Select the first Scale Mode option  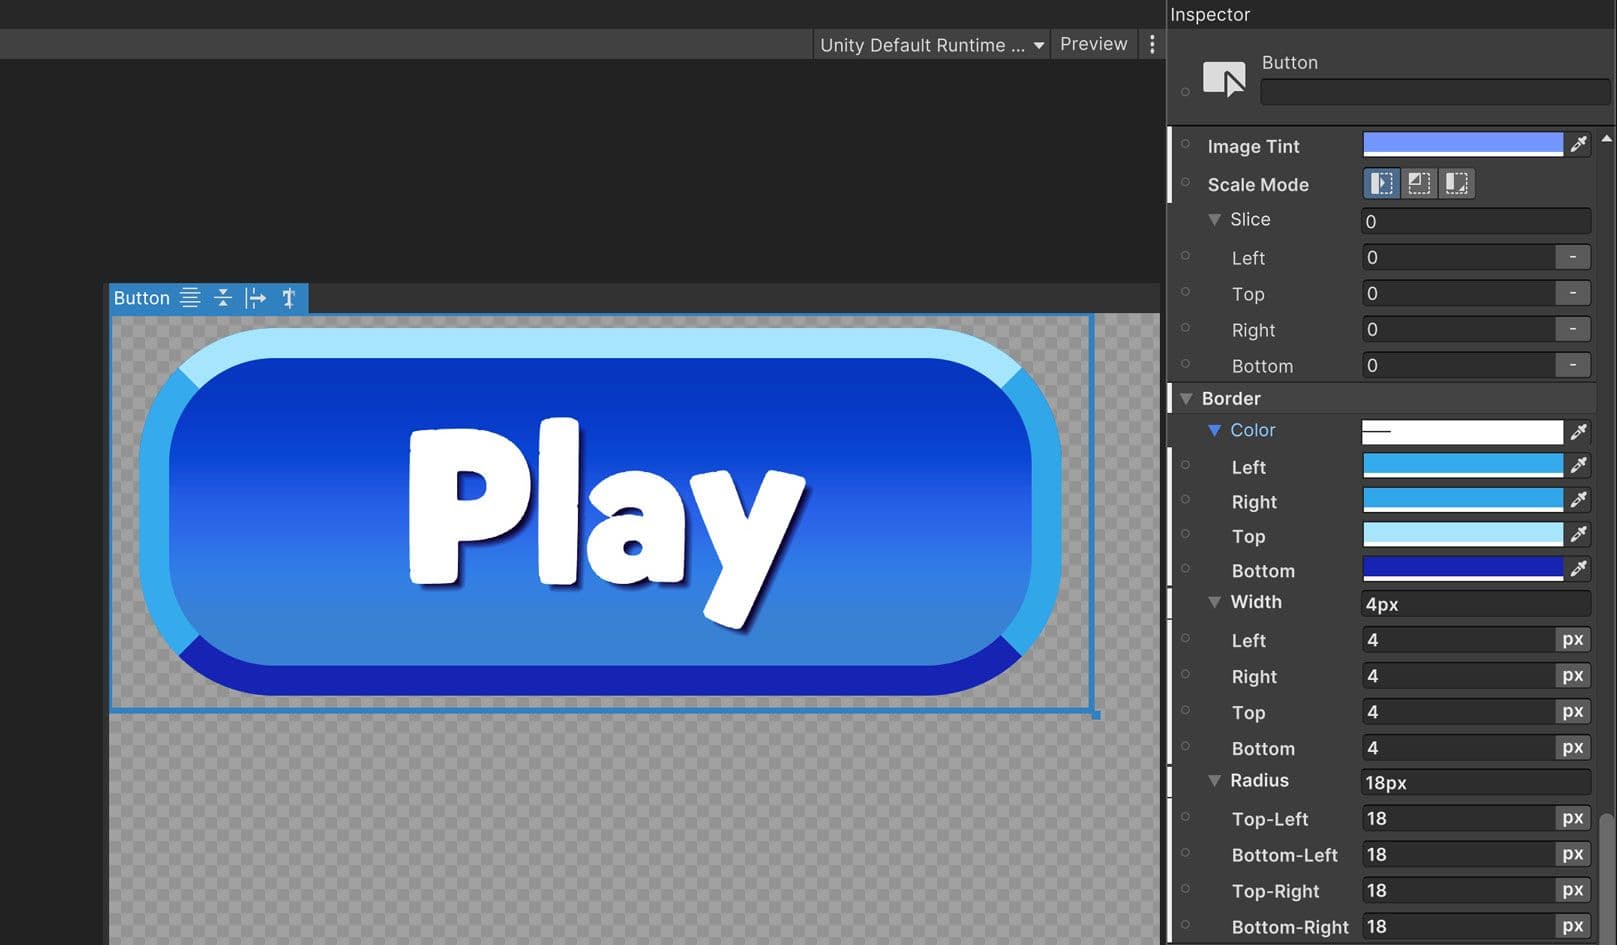coord(1381,183)
